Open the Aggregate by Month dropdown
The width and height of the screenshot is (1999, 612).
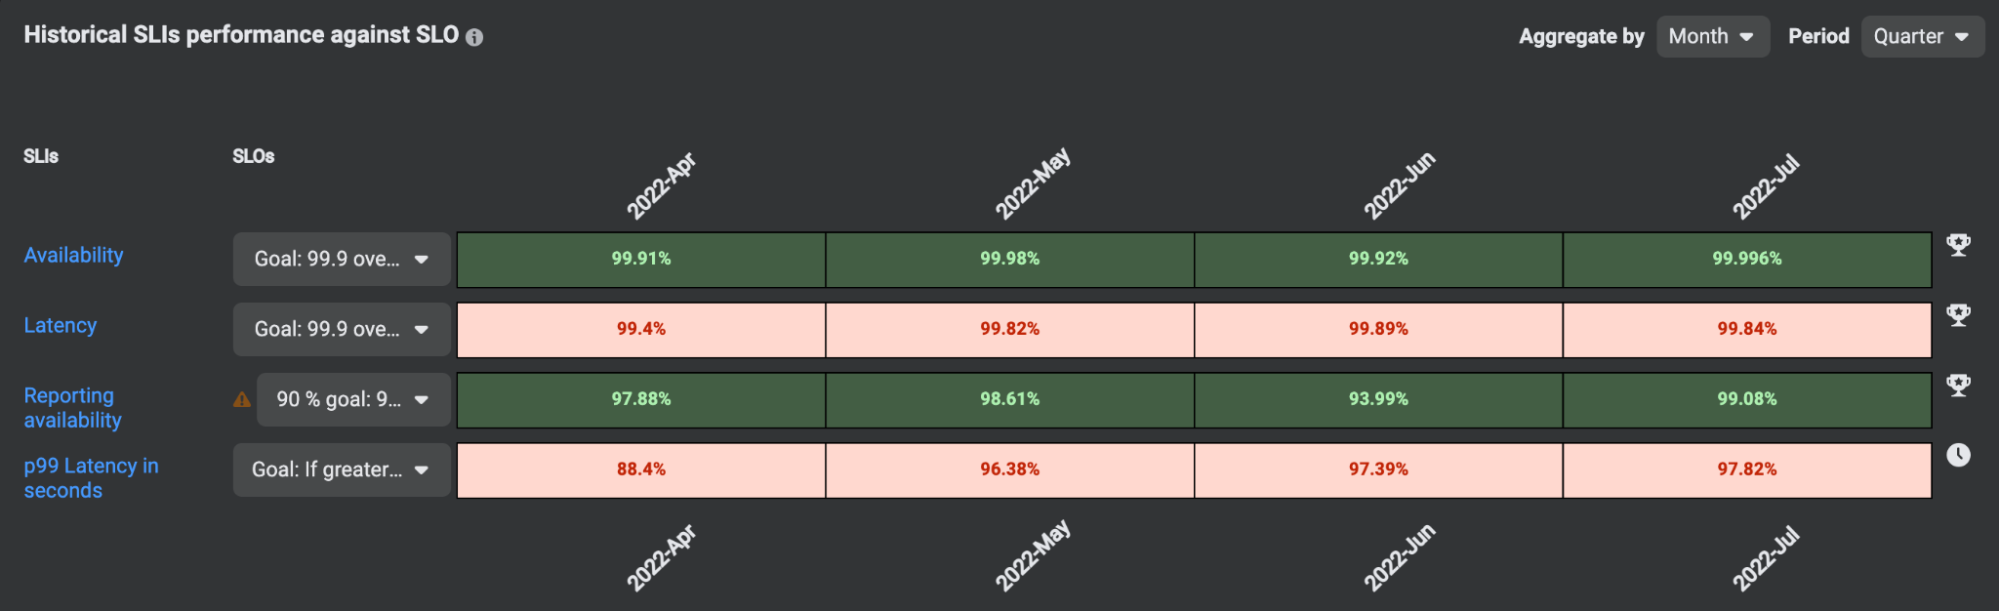coord(1712,36)
